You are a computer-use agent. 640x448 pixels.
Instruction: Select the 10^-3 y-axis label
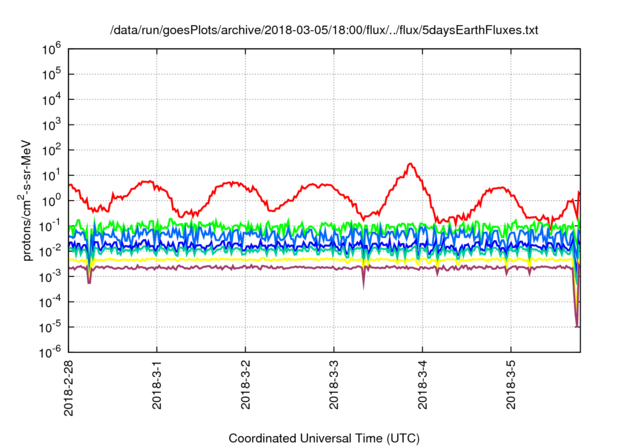click(x=51, y=277)
